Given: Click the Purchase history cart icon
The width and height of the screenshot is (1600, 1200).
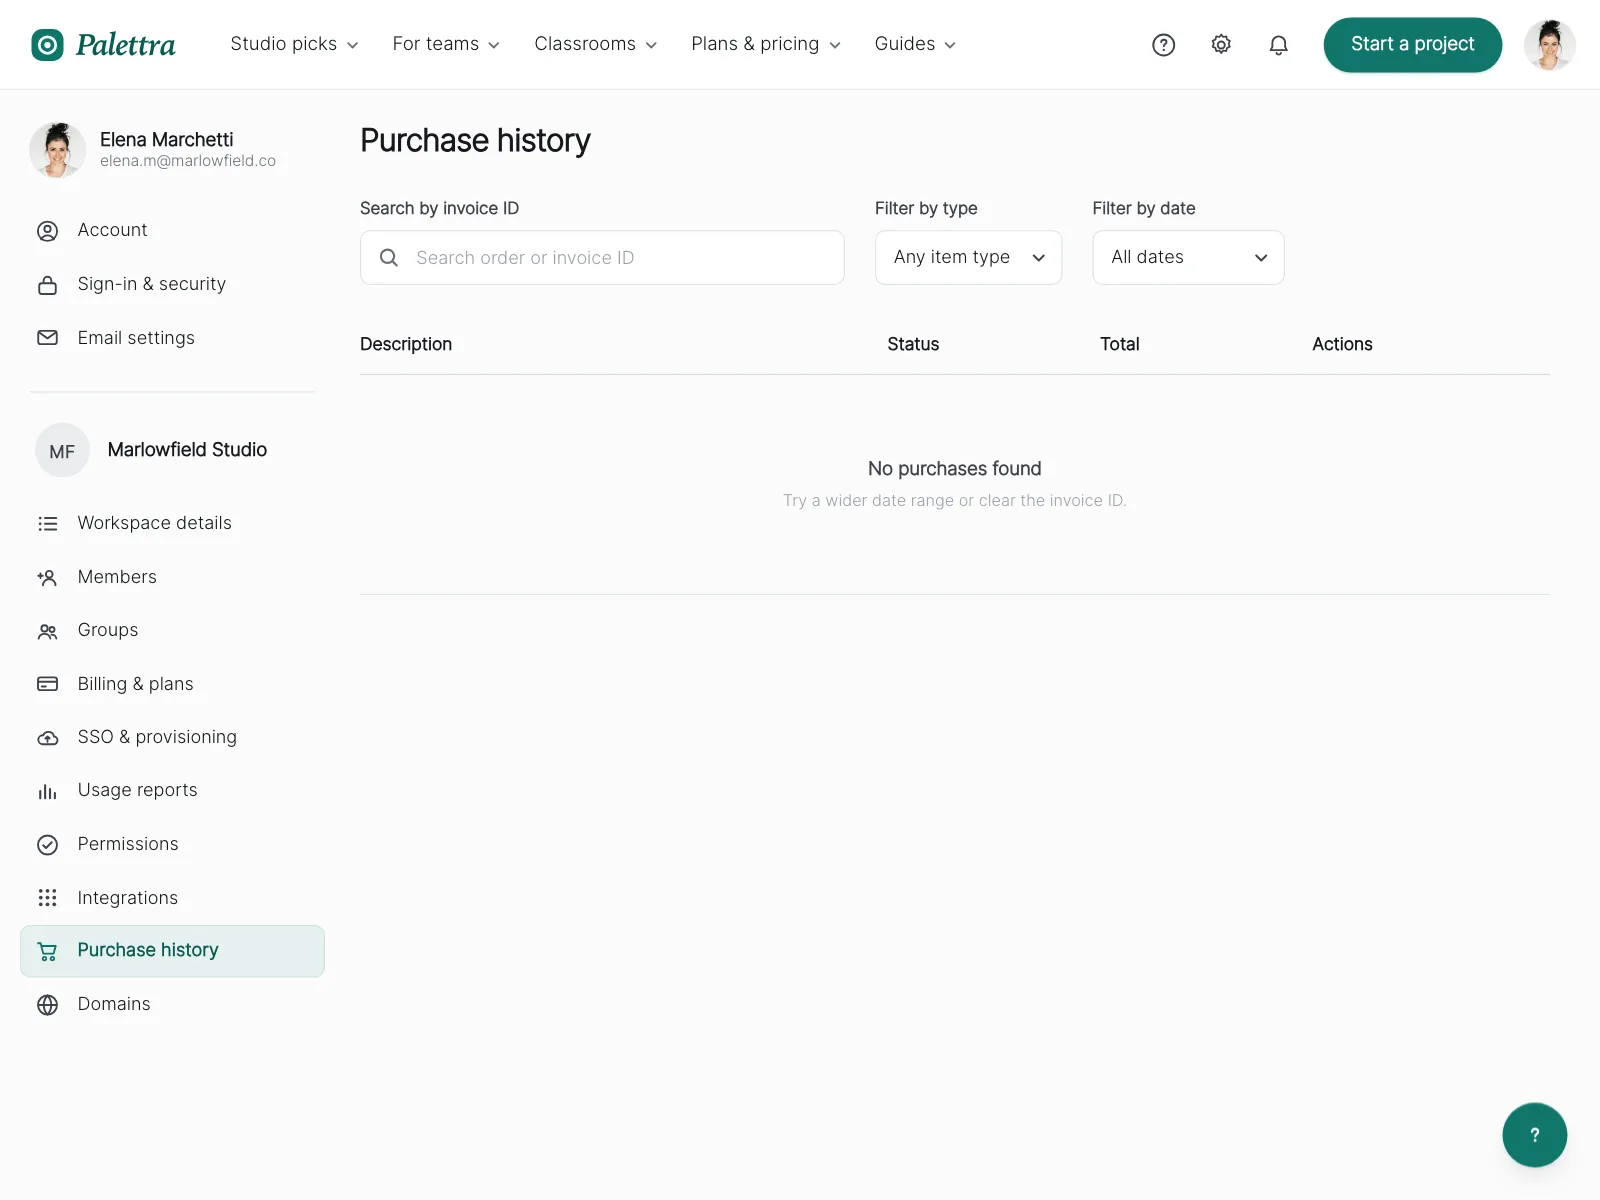Looking at the screenshot, I should click(47, 951).
